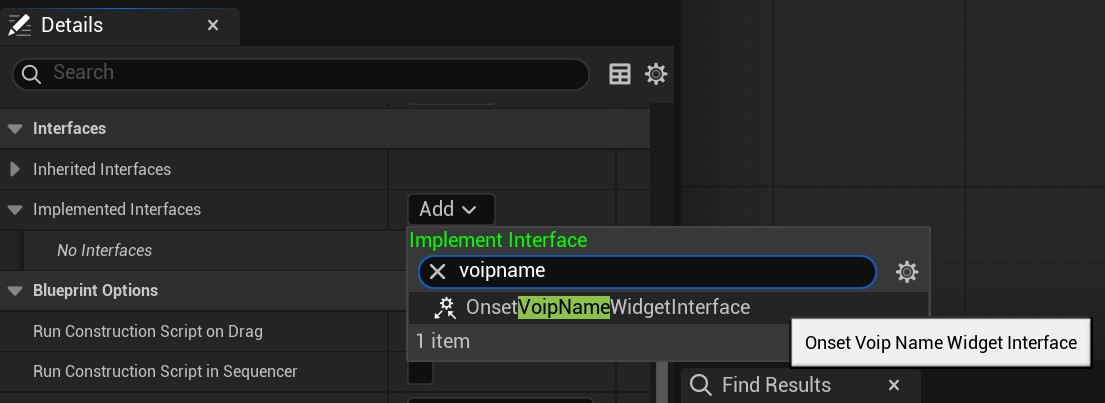Open the Implement Interface popup settings gear
1105x403 pixels.
[x=906, y=272]
